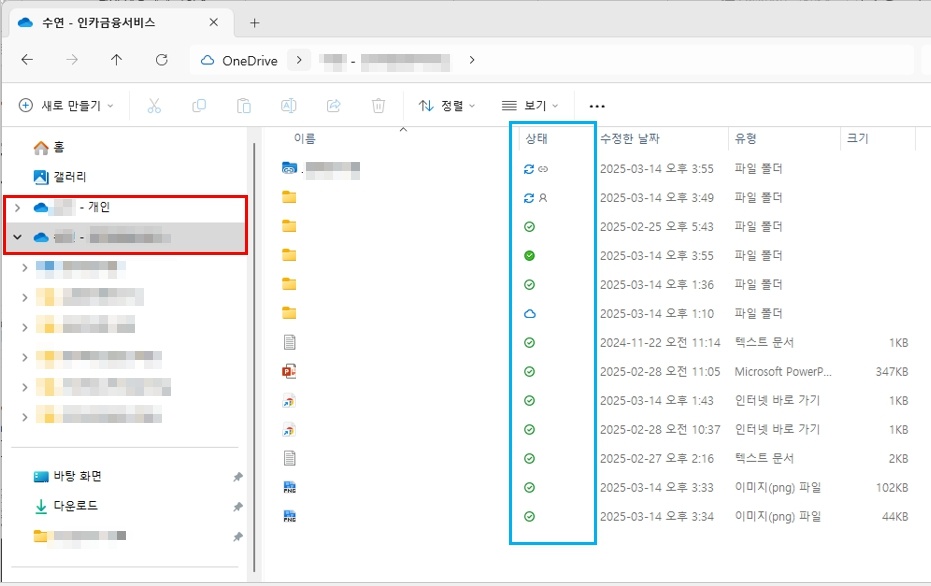
Task: Click the chevron at end of address path
Action: point(471,60)
